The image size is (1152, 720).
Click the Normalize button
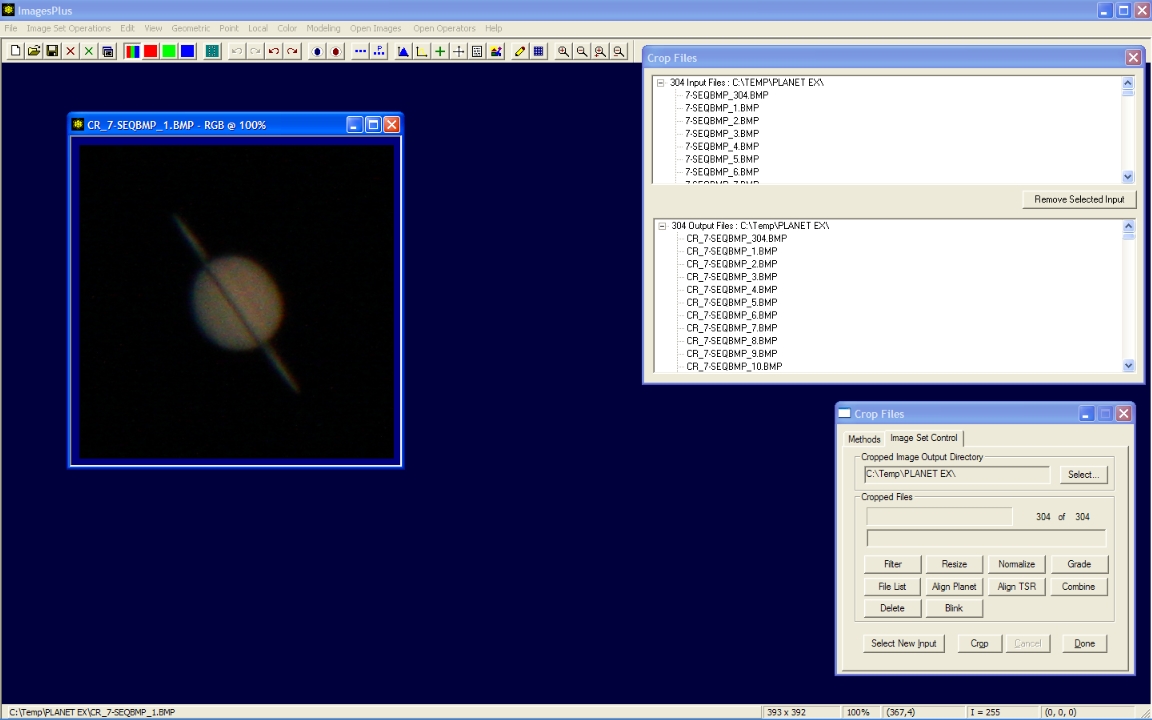click(1016, 564)
